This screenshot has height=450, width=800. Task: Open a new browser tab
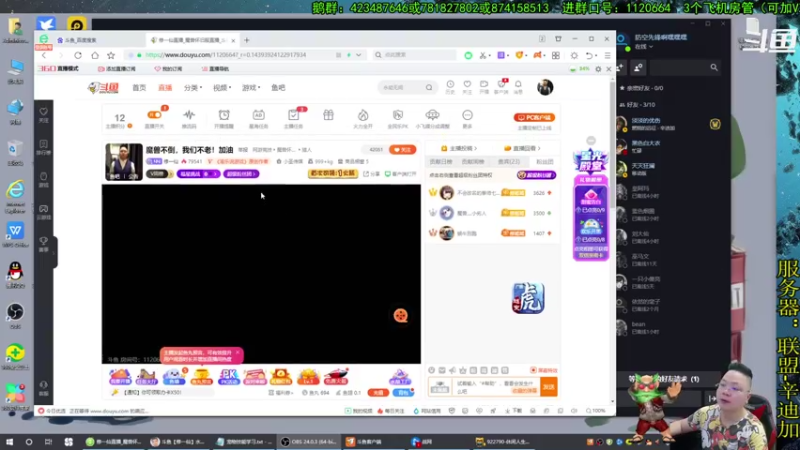tap(247, 40)
